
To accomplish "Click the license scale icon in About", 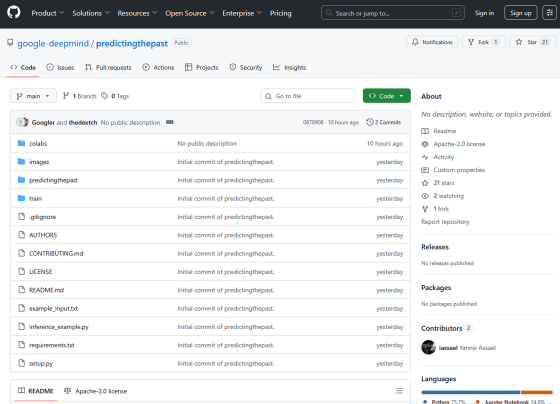I will pos(425,144).
